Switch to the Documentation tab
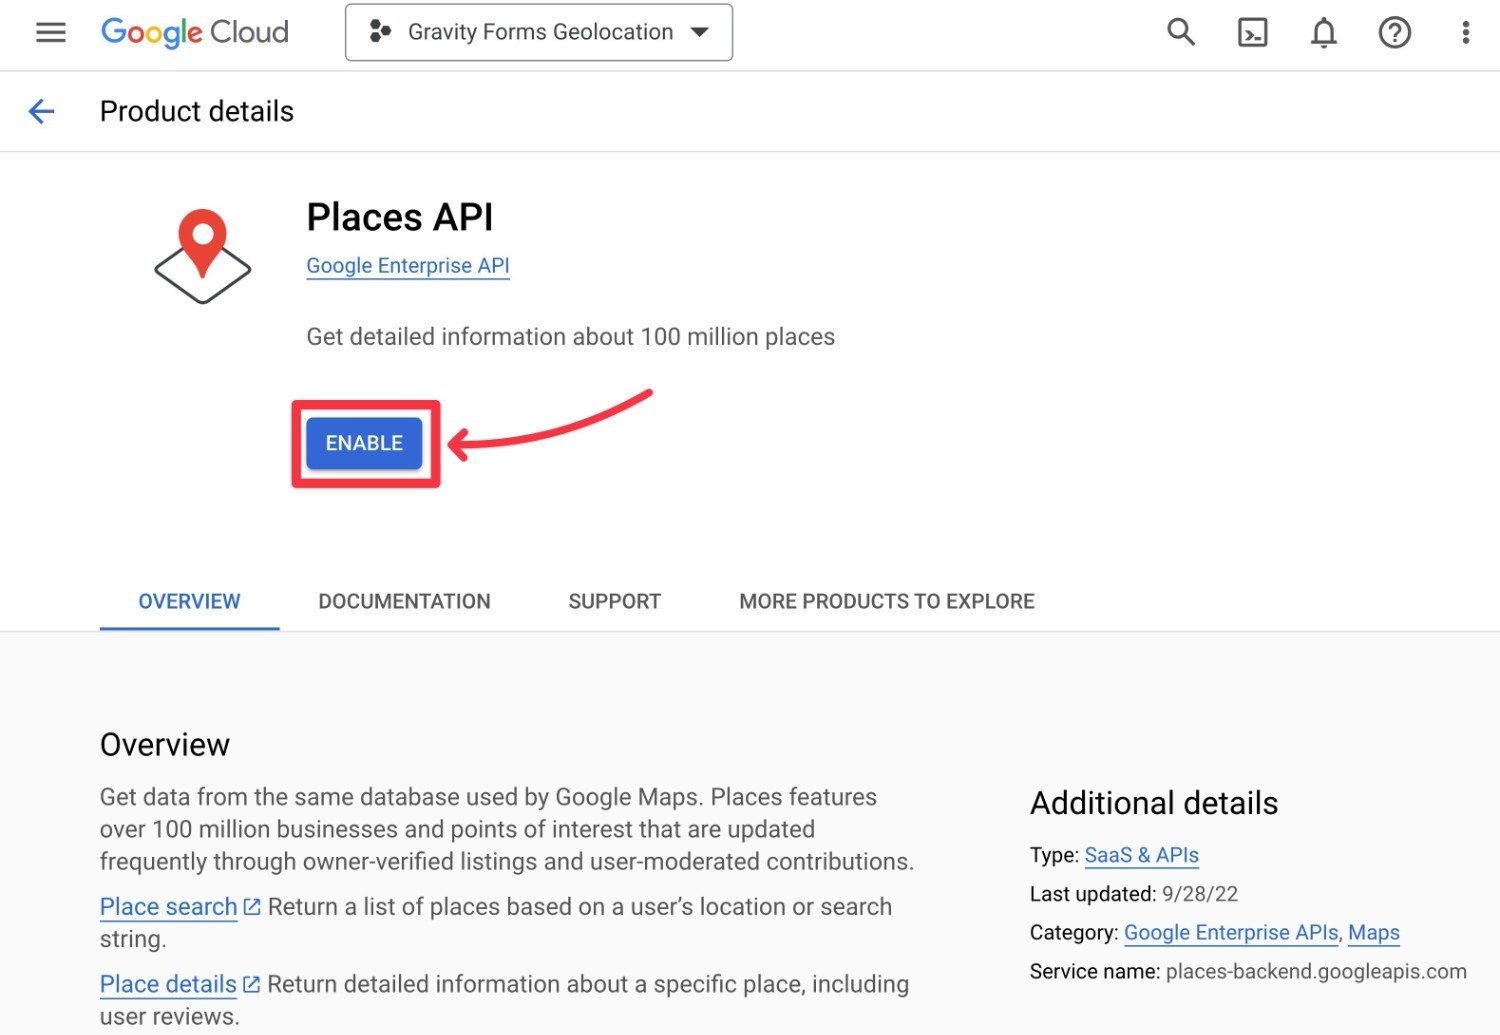This screenshot has height=1035, width=1500. [404, 601]
